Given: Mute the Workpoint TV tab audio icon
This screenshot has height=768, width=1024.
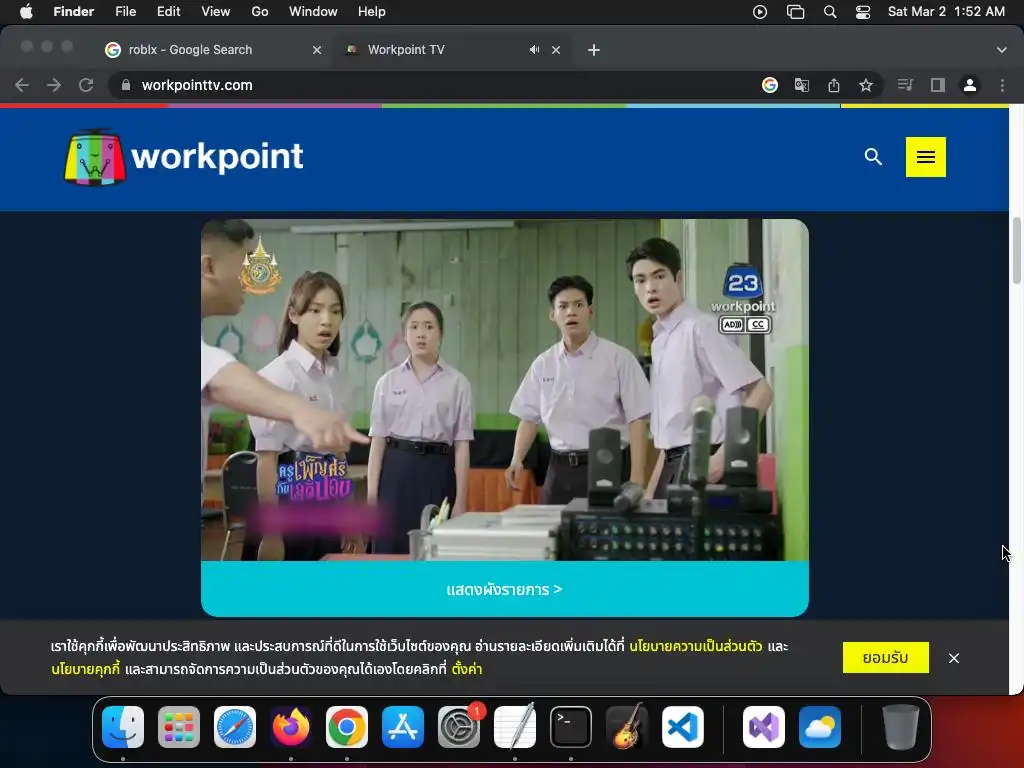Looking at the screenshot, I should pos(534,50).
